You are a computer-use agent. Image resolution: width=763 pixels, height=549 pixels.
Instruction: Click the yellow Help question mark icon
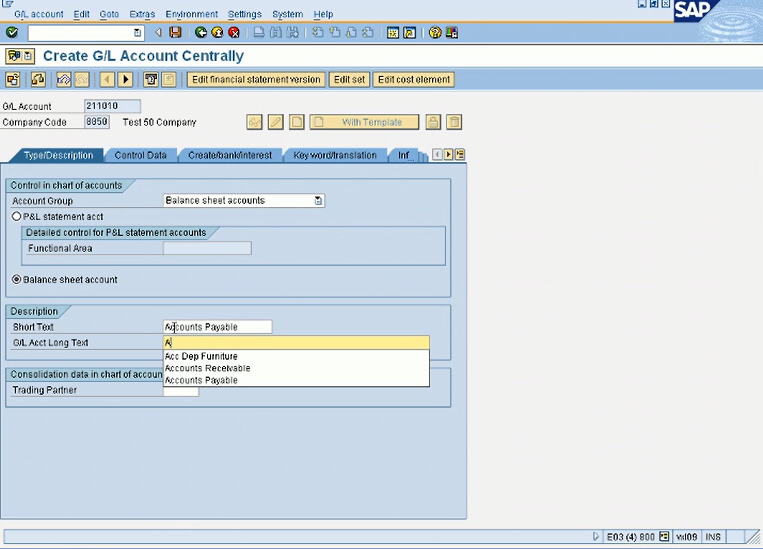[x=435, y=33]
